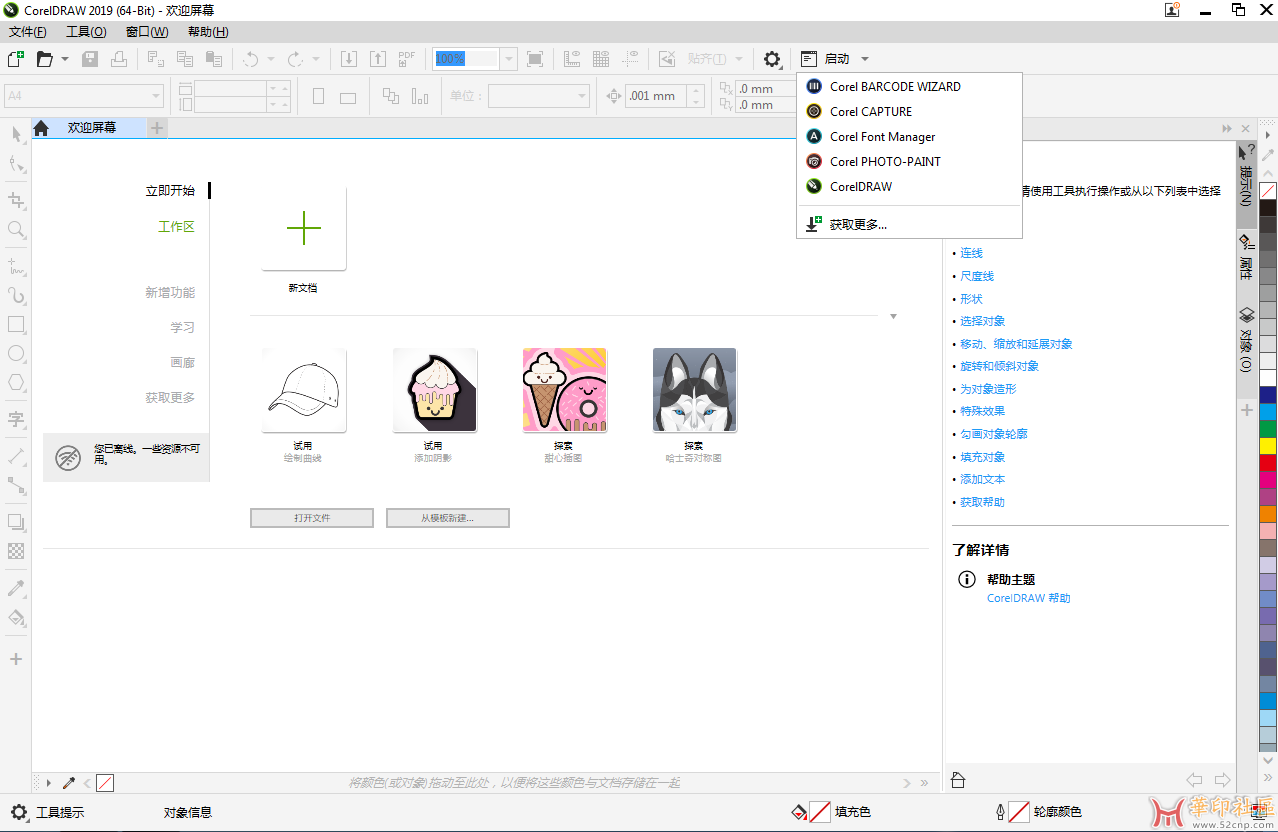
Task: Select the Polygon tool
Action: (16, 382)
